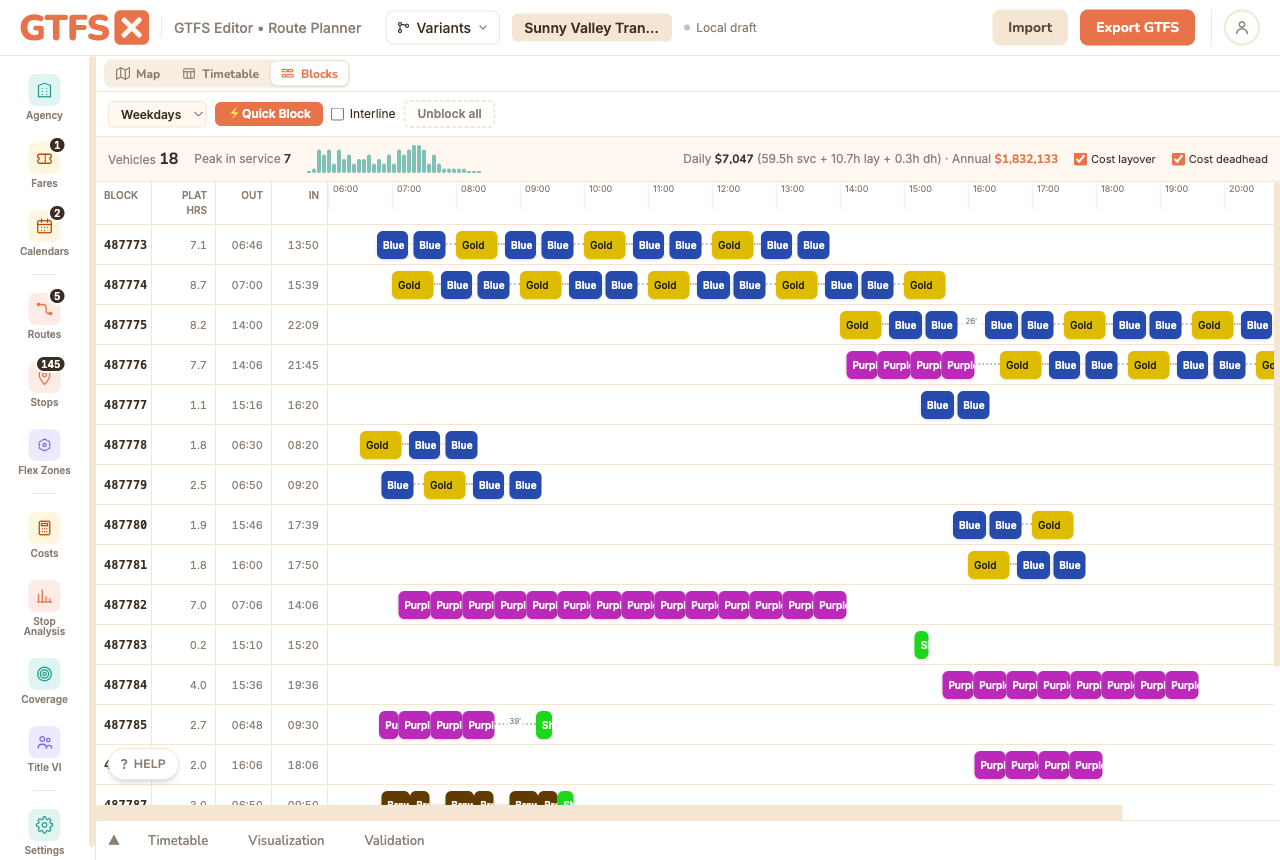The width and height of the screenshot is (1280, 860).
Task: Open the Settings gear icon
Action: 44,825
